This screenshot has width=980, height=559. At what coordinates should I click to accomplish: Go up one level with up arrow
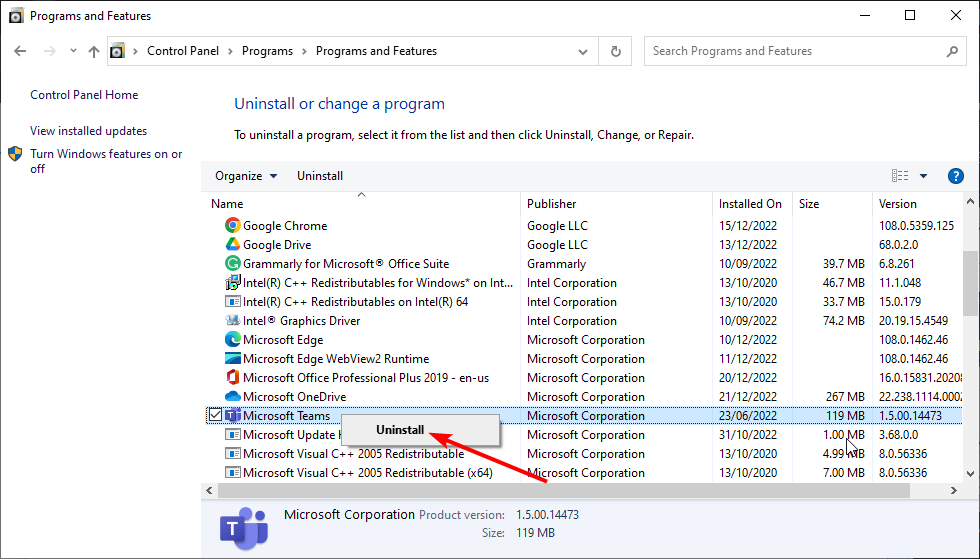(x=94, y=51)
